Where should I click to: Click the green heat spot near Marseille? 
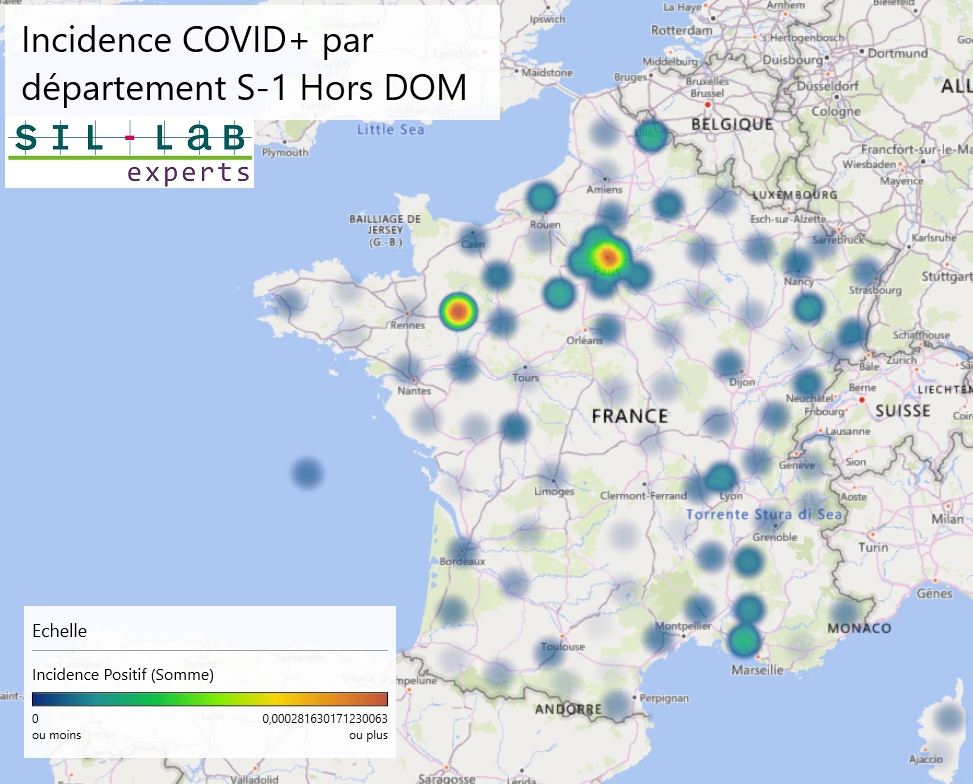pyautogui.click(x=744, y=639)
